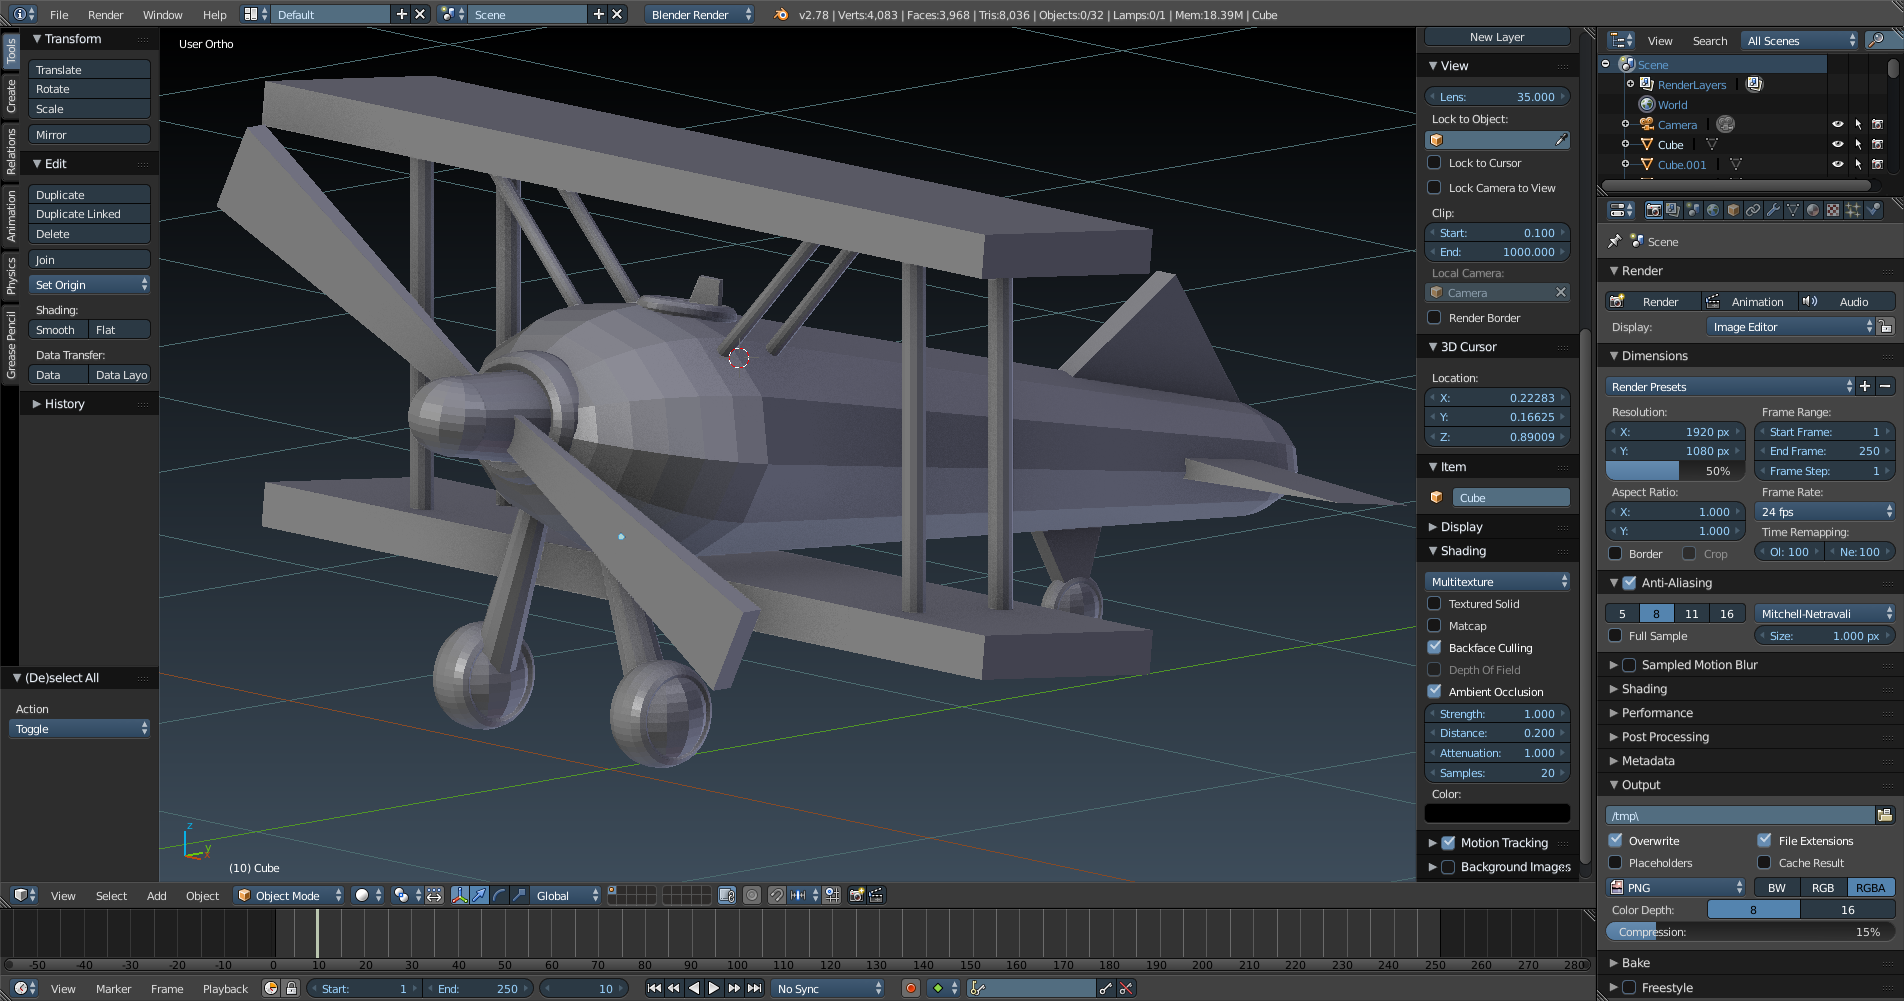Enable Lock Camera to View checkbox

click(1434, 187)
